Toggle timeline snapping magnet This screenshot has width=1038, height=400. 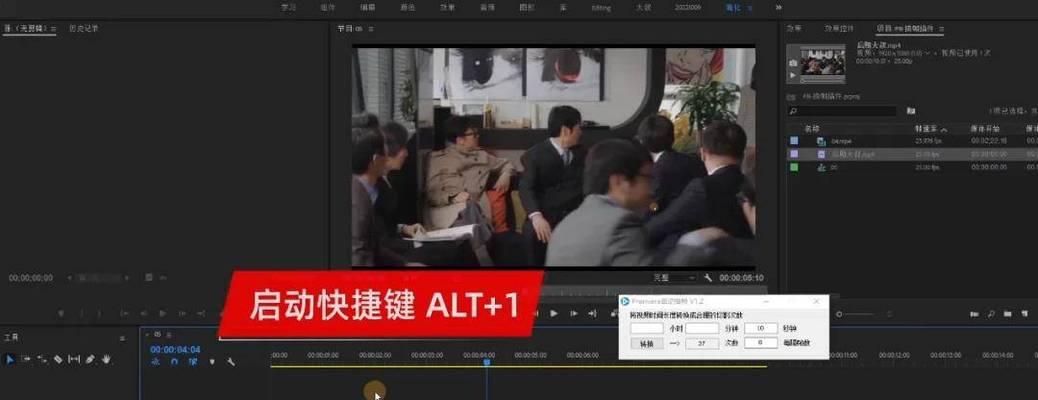point(174,362)
